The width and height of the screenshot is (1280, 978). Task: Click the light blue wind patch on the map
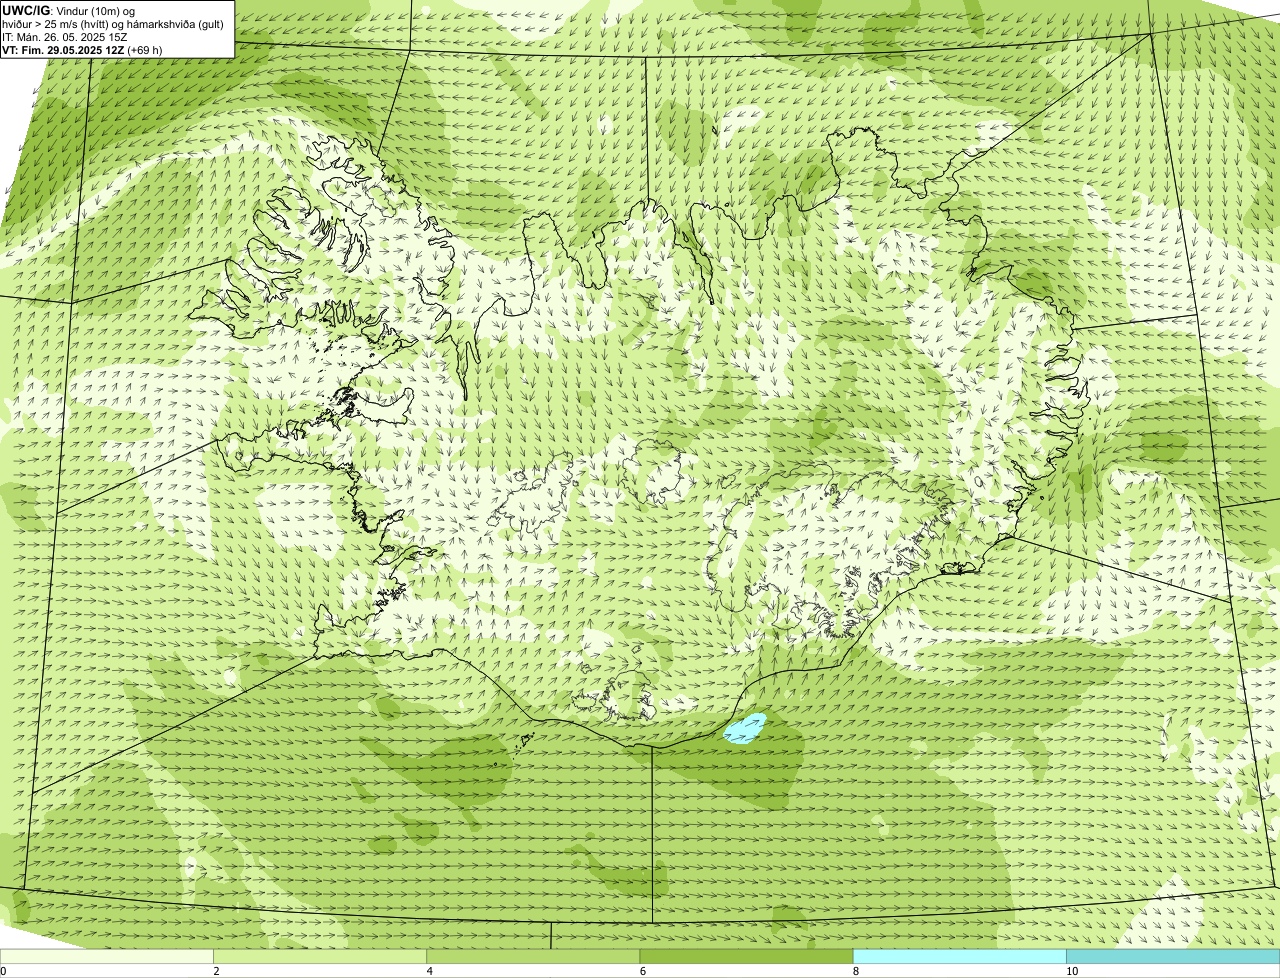coord(745,729)
